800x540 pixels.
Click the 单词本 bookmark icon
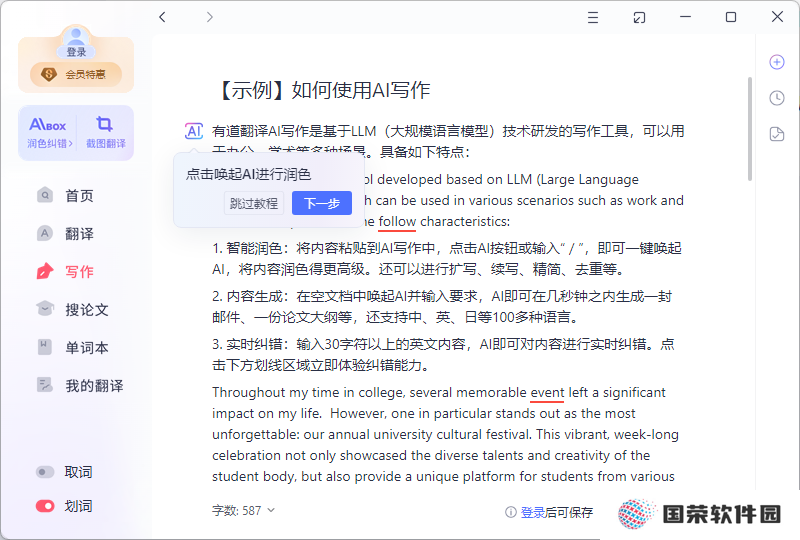pyautogui.click(x=45, y=347)
